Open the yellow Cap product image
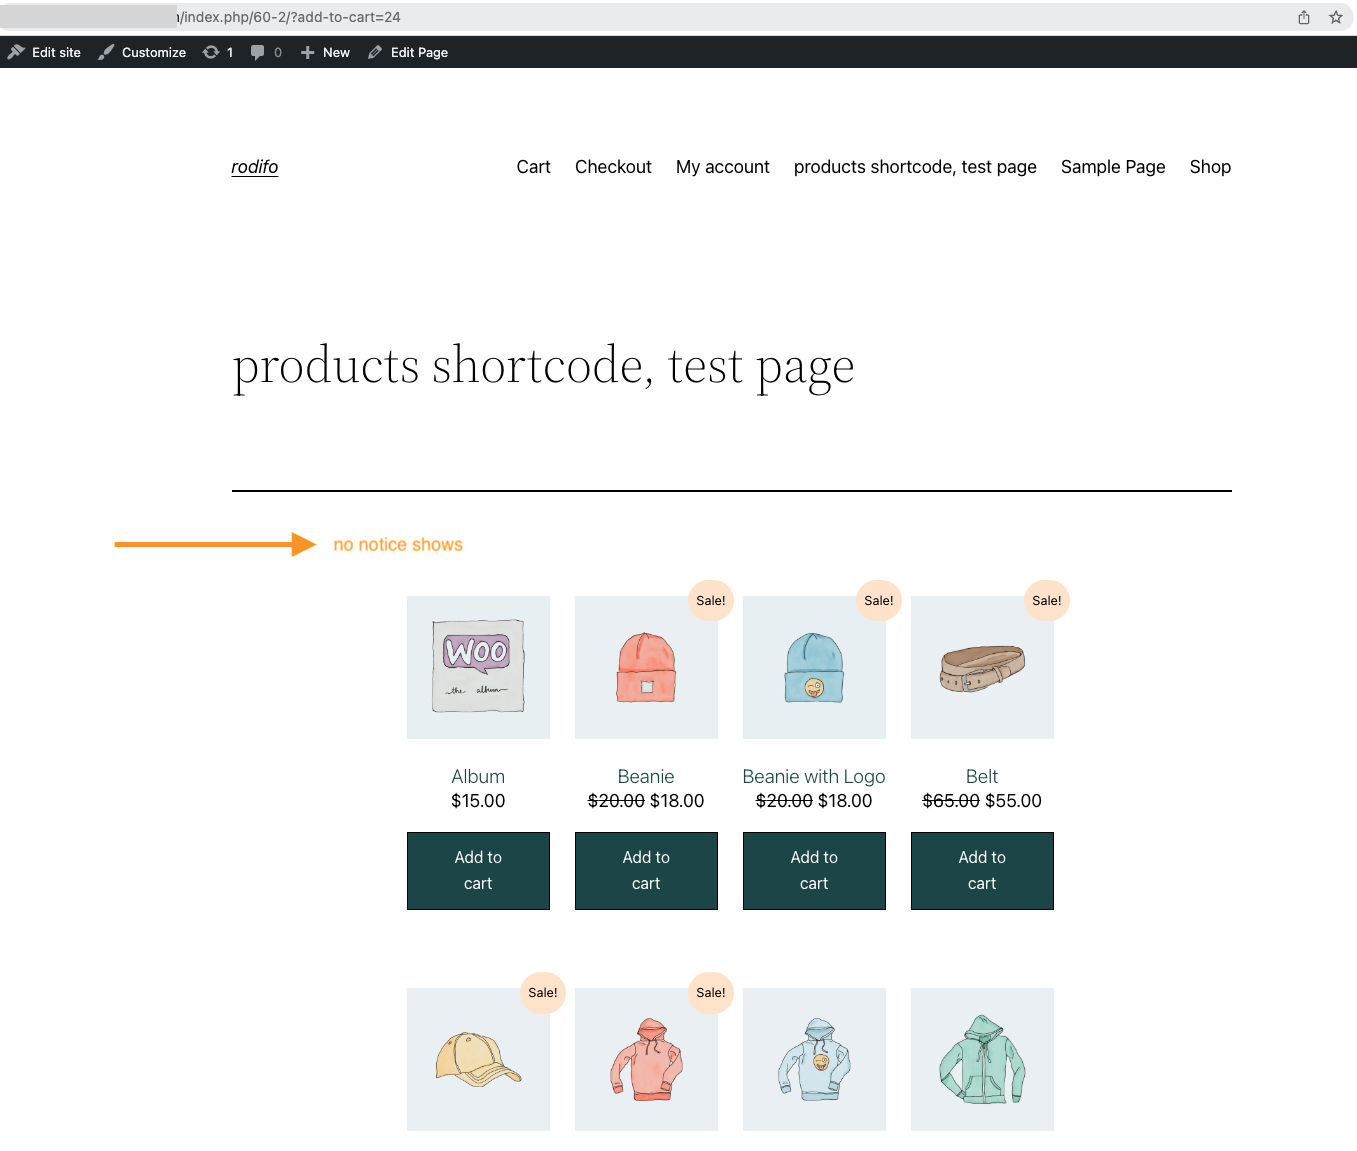This screenshot has height=1151, width=1357. click(478, 1059)
